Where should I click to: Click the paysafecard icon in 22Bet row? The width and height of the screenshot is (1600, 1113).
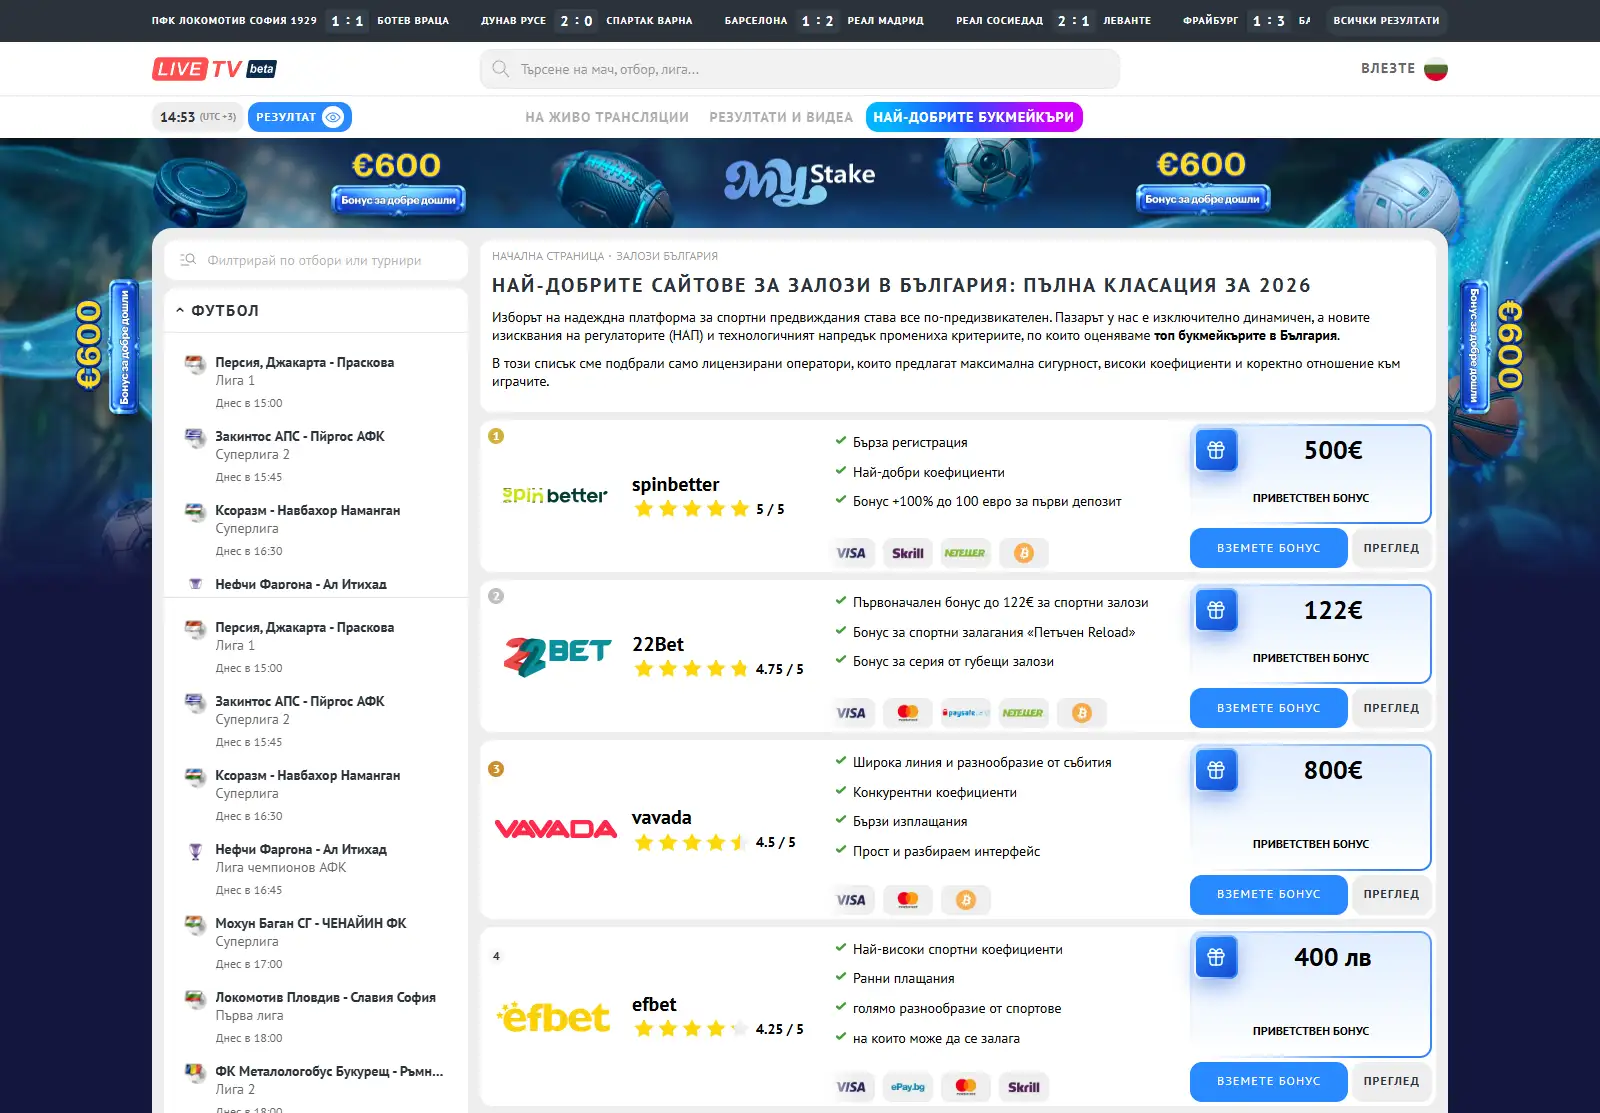[965, 713]
